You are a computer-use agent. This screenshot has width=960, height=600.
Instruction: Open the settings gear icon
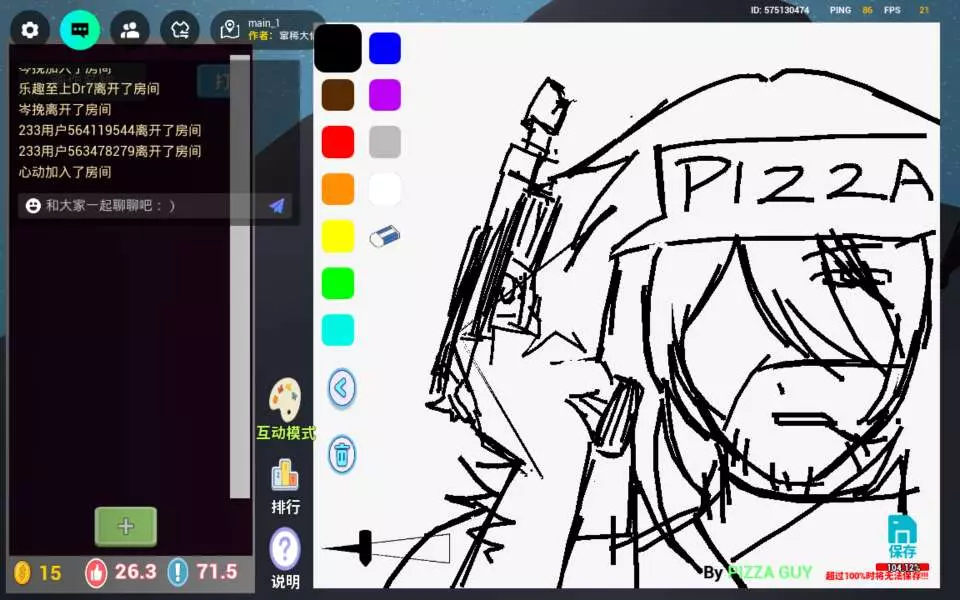click(x=30, y=30)
